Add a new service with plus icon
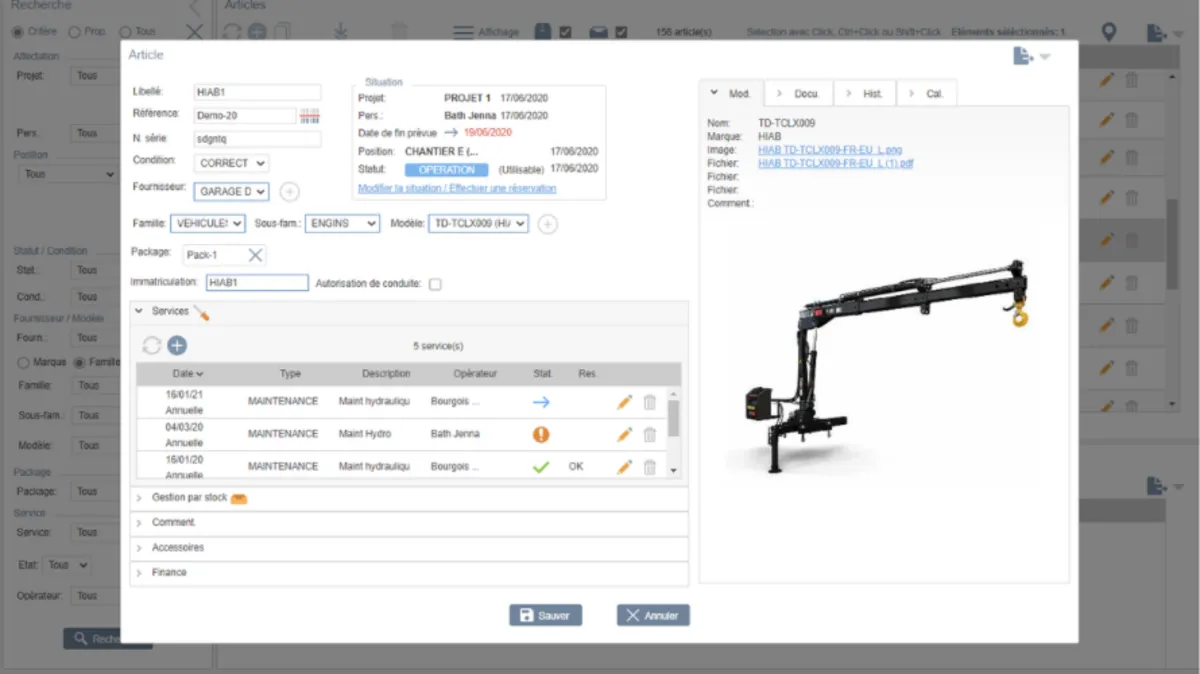Screen dimensions: 1200x674 pyautogui.click(x=176, y=346)
